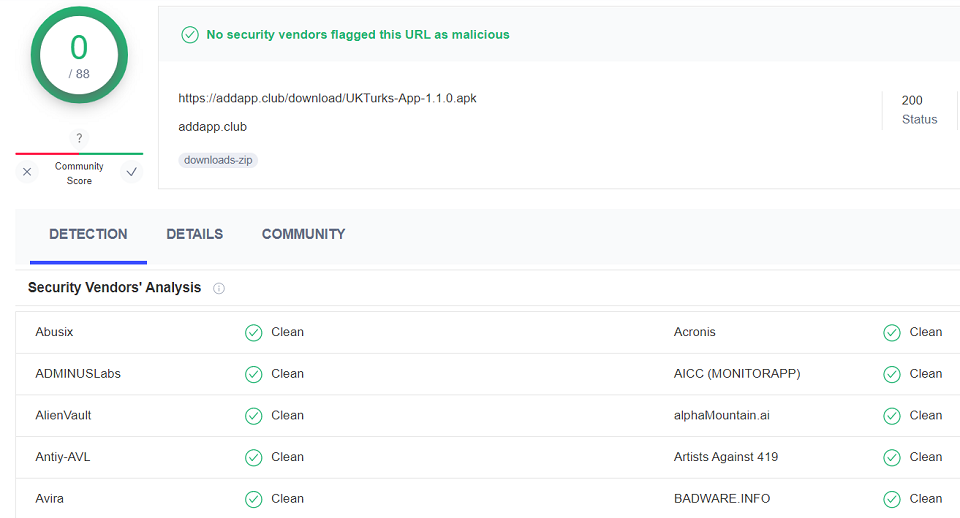Viewport: 960px width, 518px height.
Task: Click the green check icon beside Abusix
Action: [x=253, y=332]
